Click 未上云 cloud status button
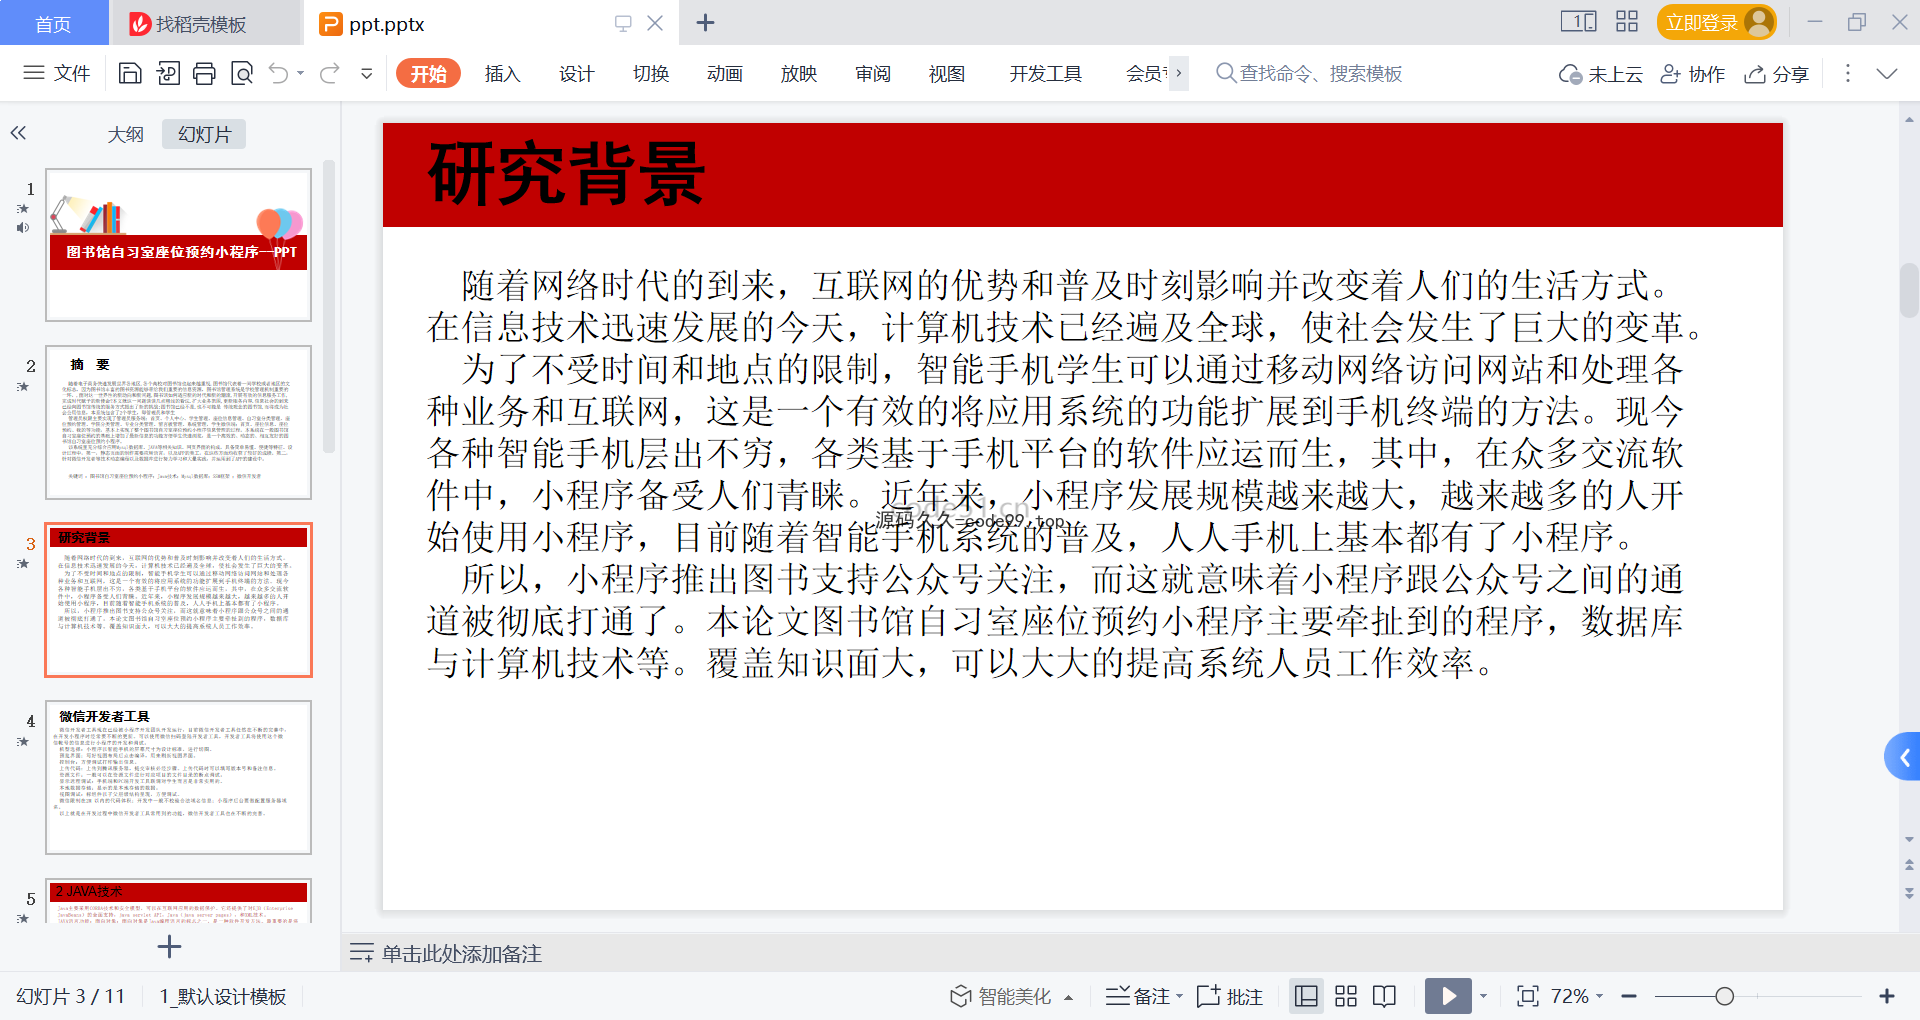The height and width of the screenshot is (1020, 1920). (1601, 74)
